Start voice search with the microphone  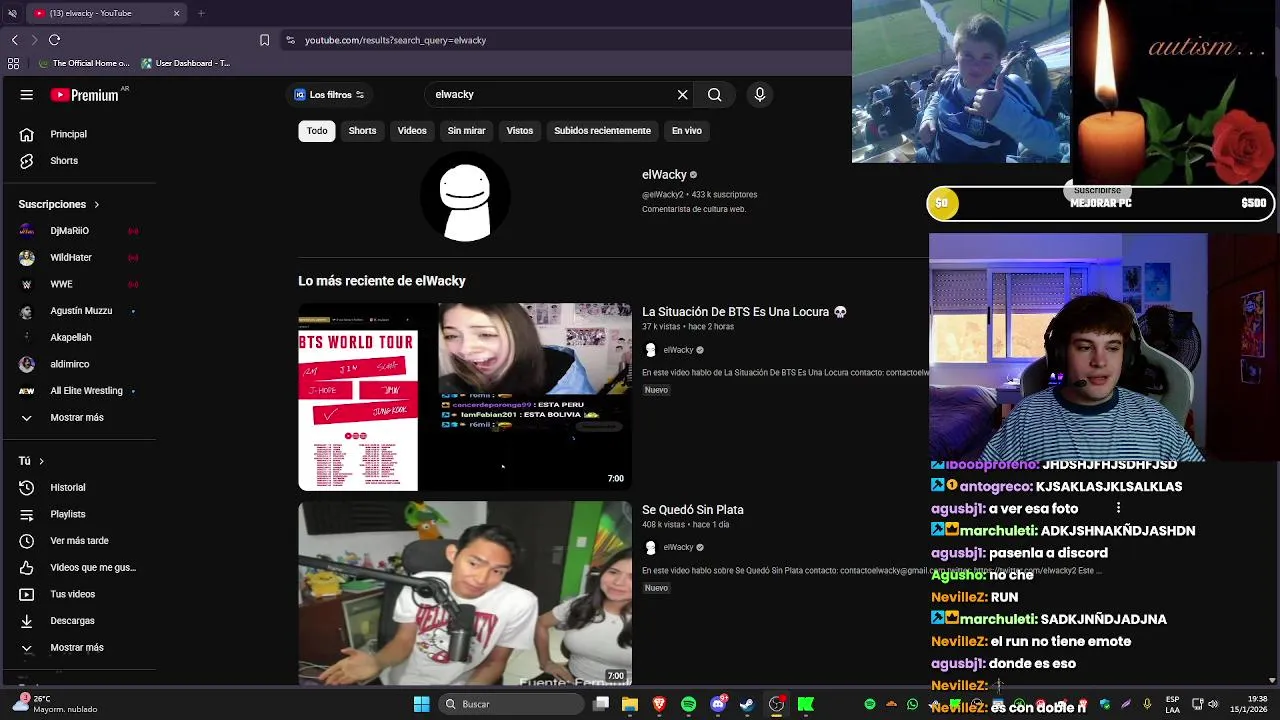click(760, 95)
